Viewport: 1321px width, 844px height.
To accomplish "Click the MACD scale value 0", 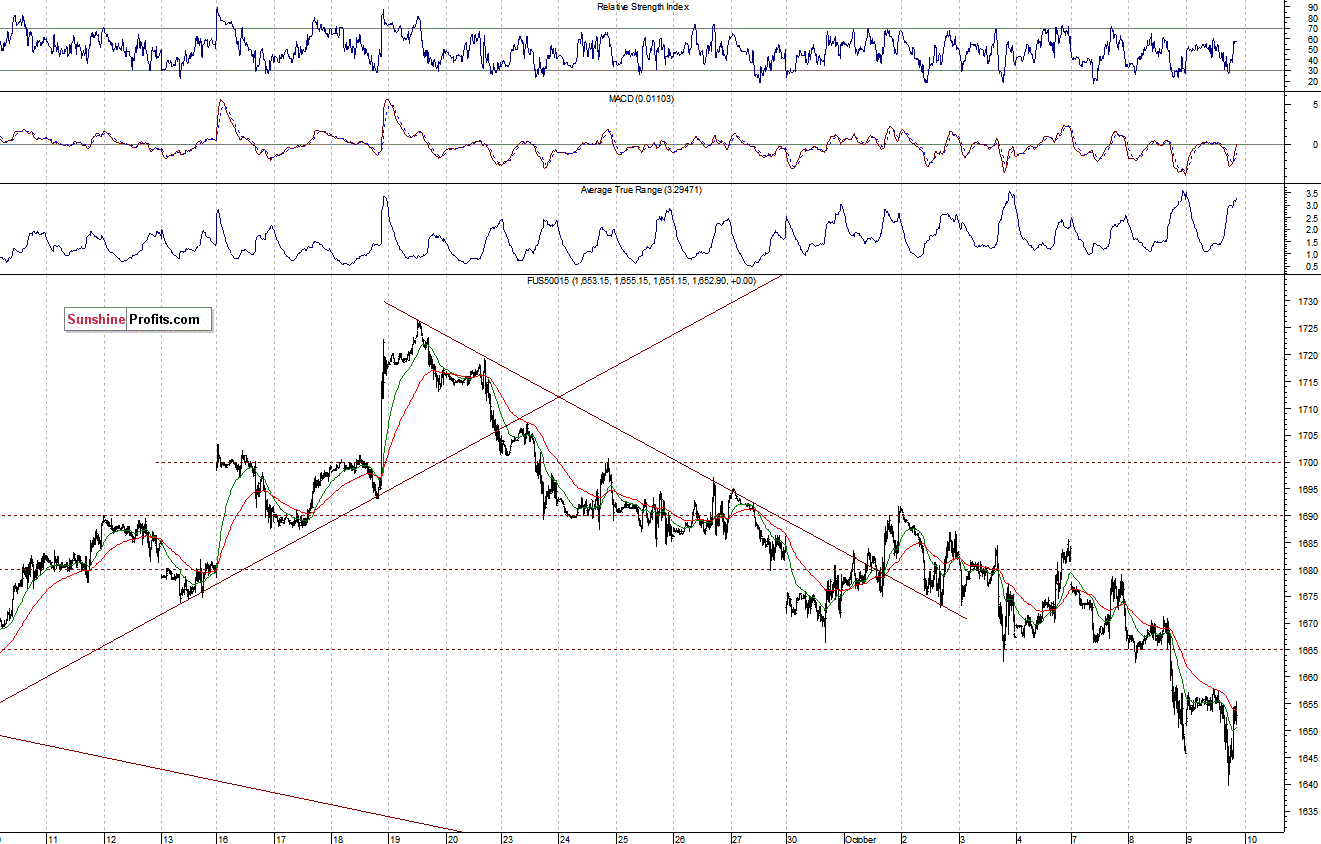I will [1315, 144].
